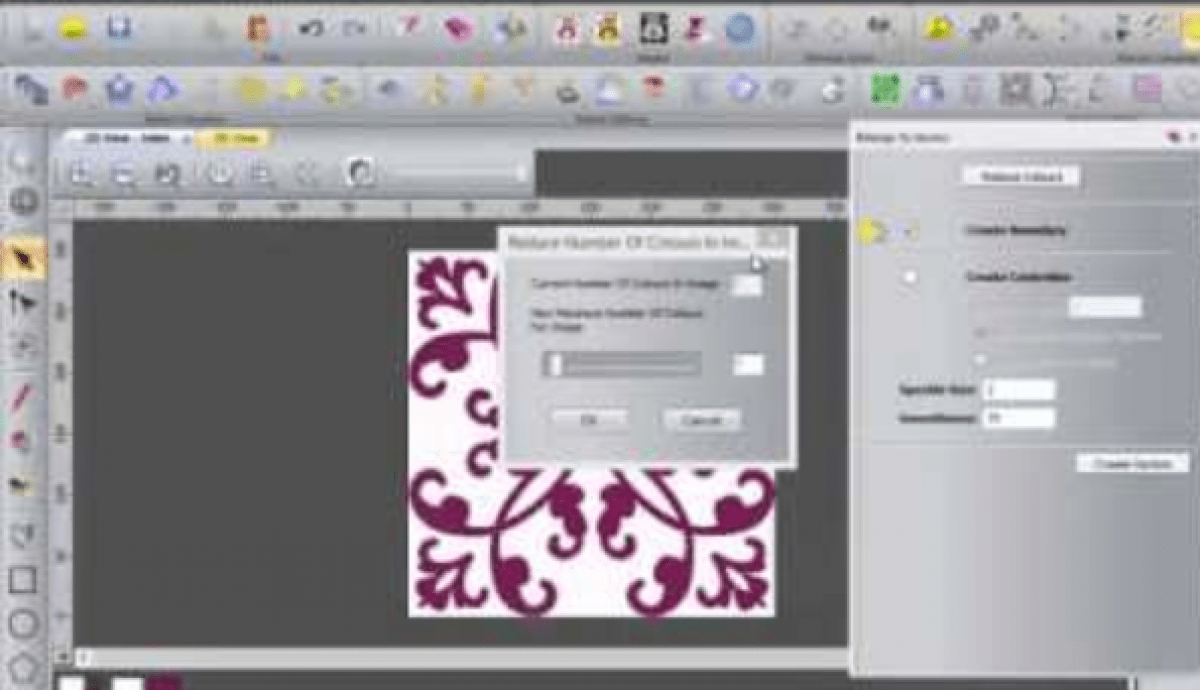
Task: Select the circle shape tool
Action: point(22,624)
